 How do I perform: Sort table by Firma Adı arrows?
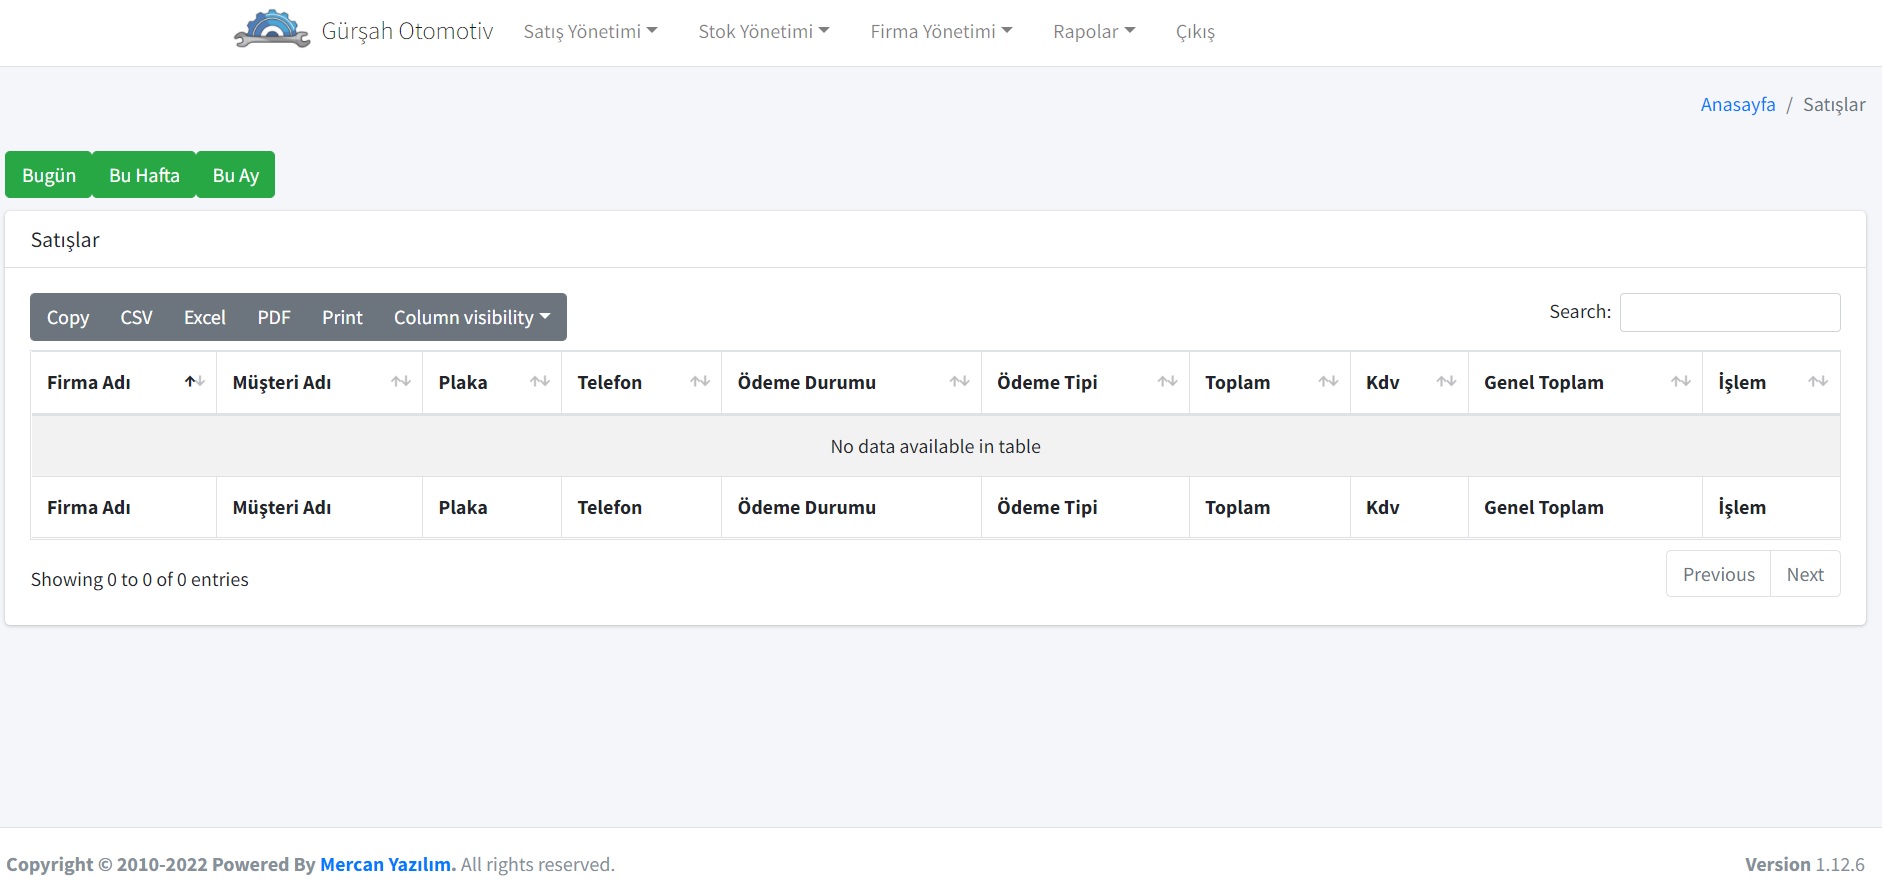[195, 382]
